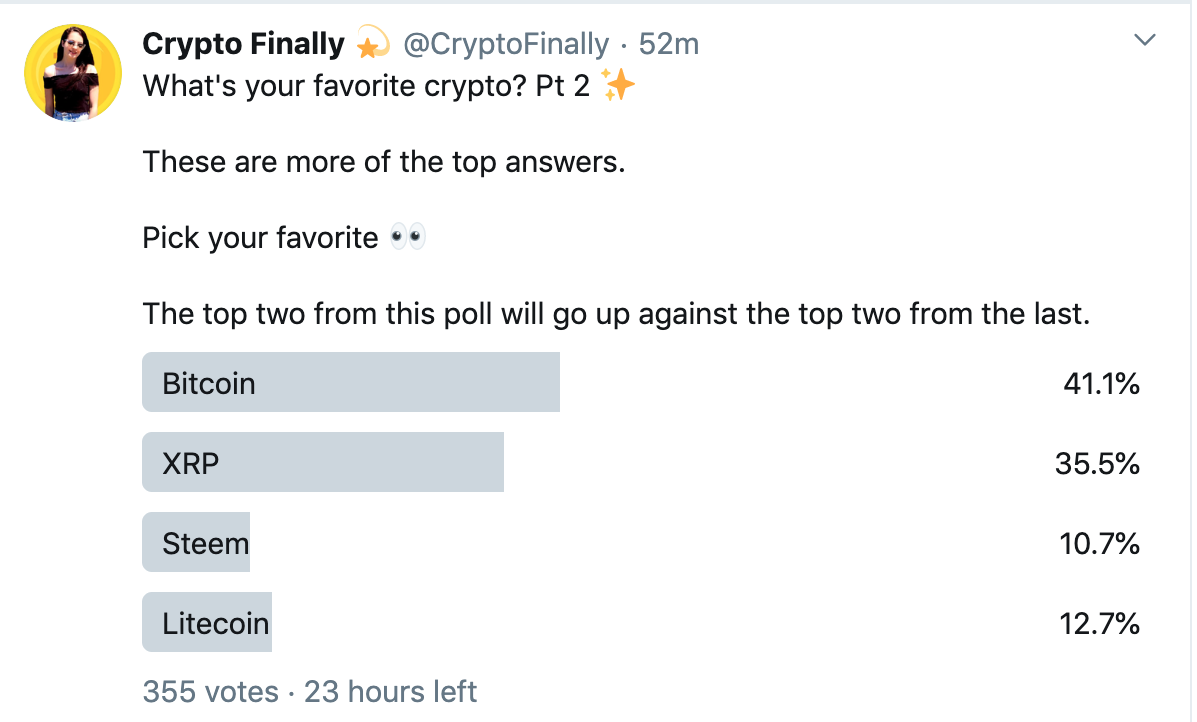Click the dizzy star emoji beside the name

click(372, 44)
